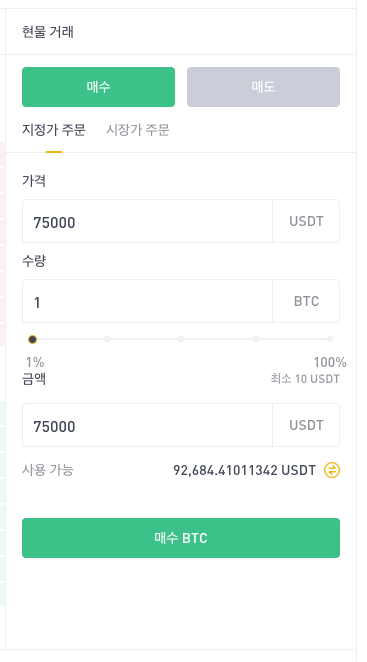367x662 pixels.
Task: Click the dark slider handle at 1%
Action: pyautogui.click(x=33, y=339)
